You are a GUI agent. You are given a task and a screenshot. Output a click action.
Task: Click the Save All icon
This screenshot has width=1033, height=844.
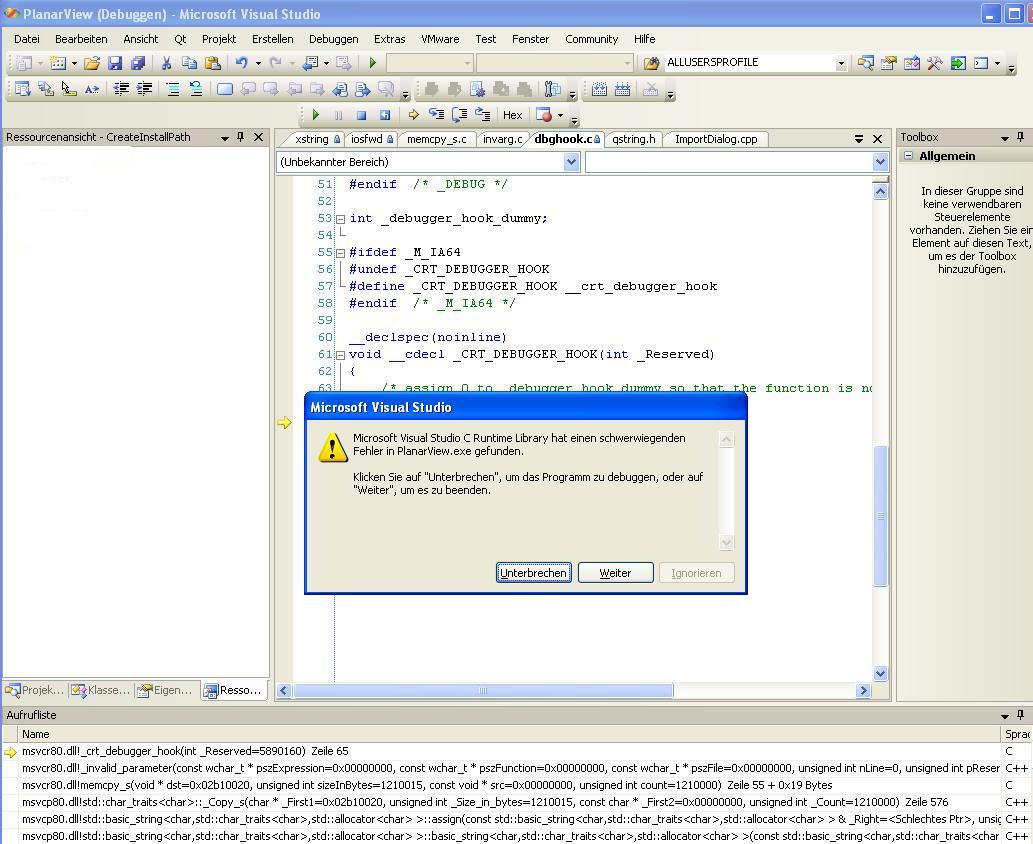click(138, 63)
